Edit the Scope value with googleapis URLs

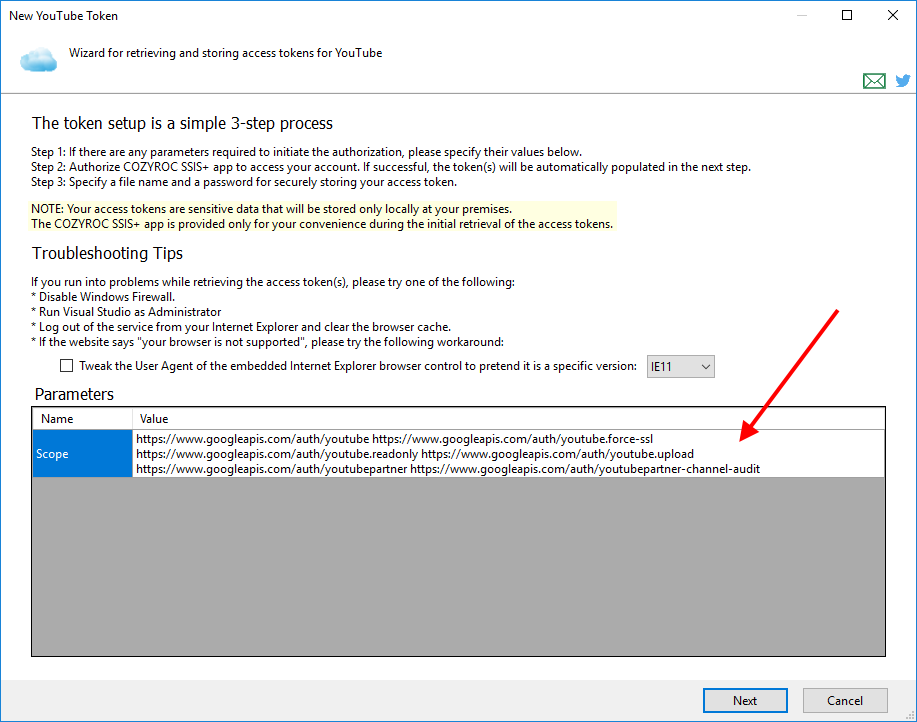tap(508, 454)
